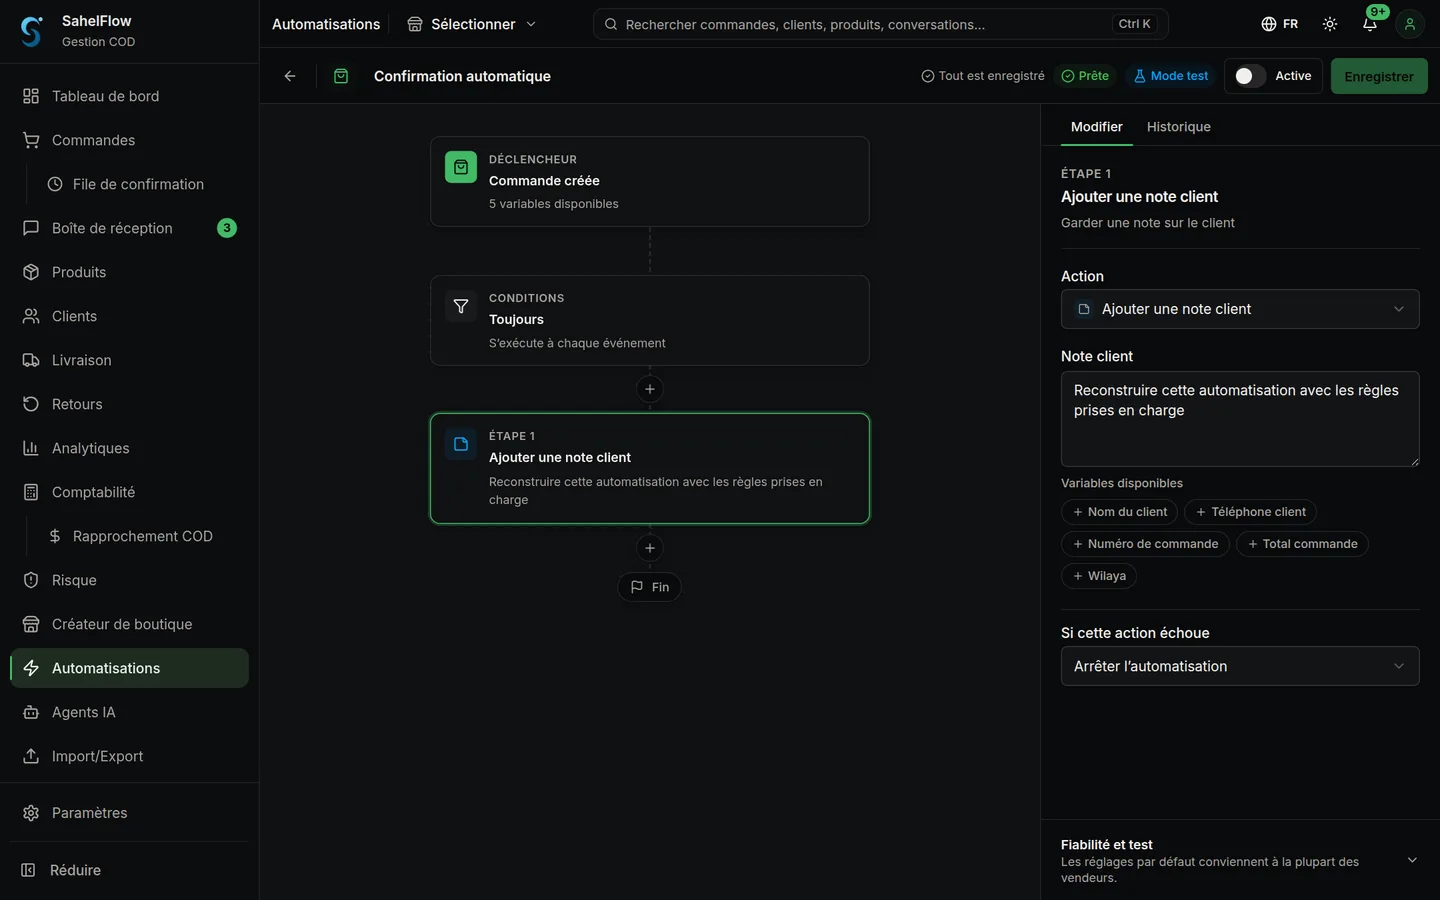Screen dimensions: 1440x900
Task: Expand the Fiabilité et test section
Action: (1240, 860)
